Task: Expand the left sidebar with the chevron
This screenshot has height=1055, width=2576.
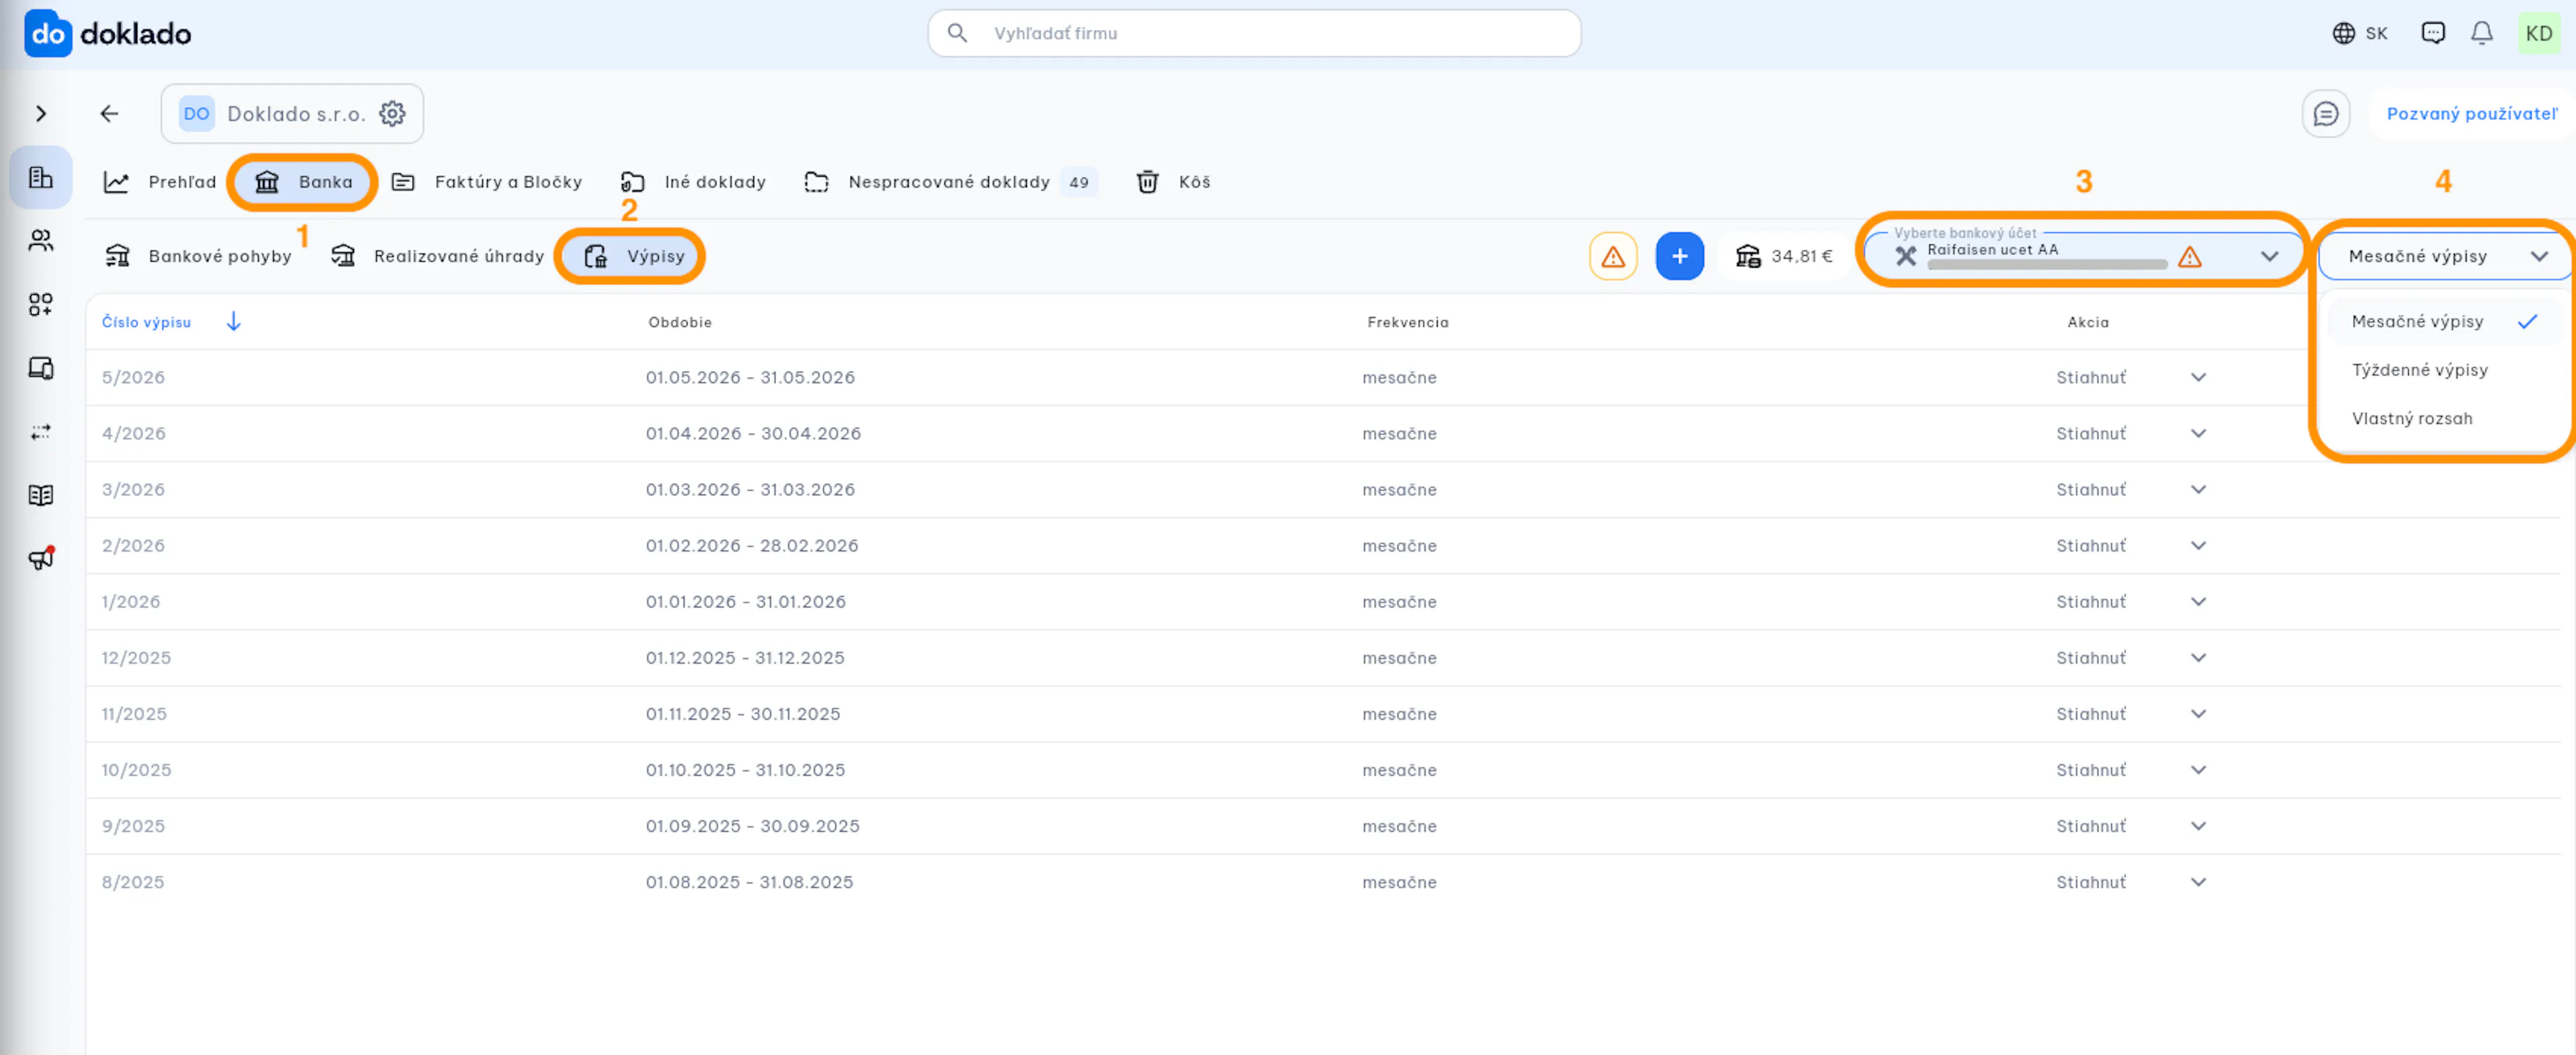Action: 41,114
